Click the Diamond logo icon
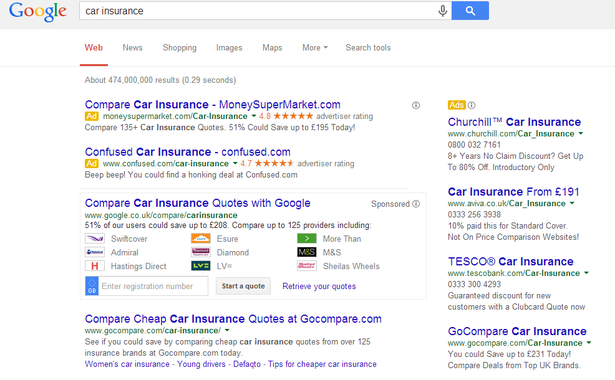The width and height of the screenshot is (615, 380). point(201,252)
